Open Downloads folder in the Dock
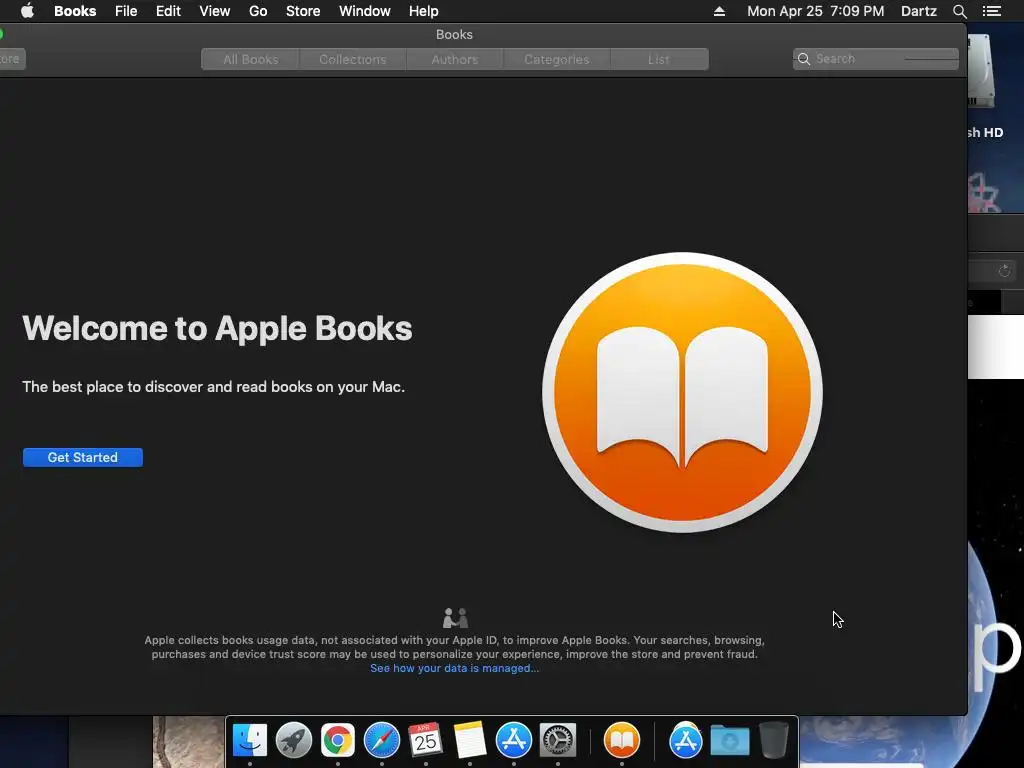The image size is (1024, 768). tap(729, 740)
